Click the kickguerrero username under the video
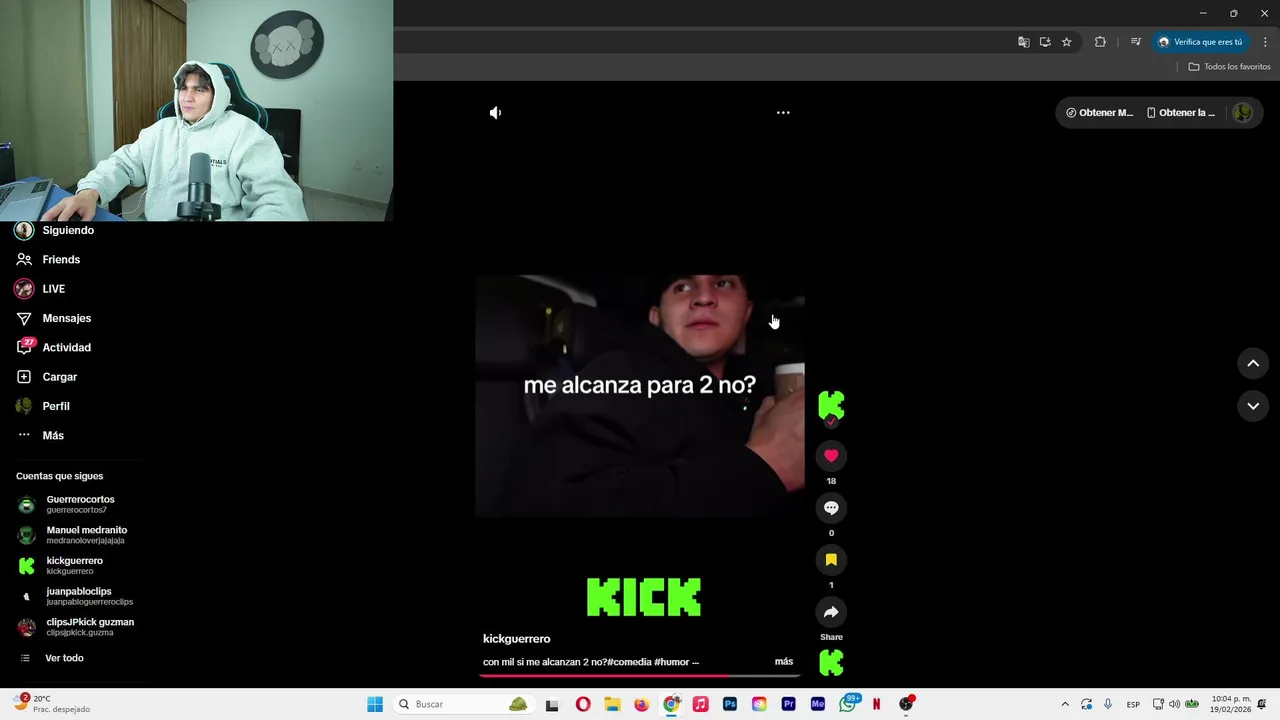1280x720 pixels. pyautogui.click(x=516, y=639)
